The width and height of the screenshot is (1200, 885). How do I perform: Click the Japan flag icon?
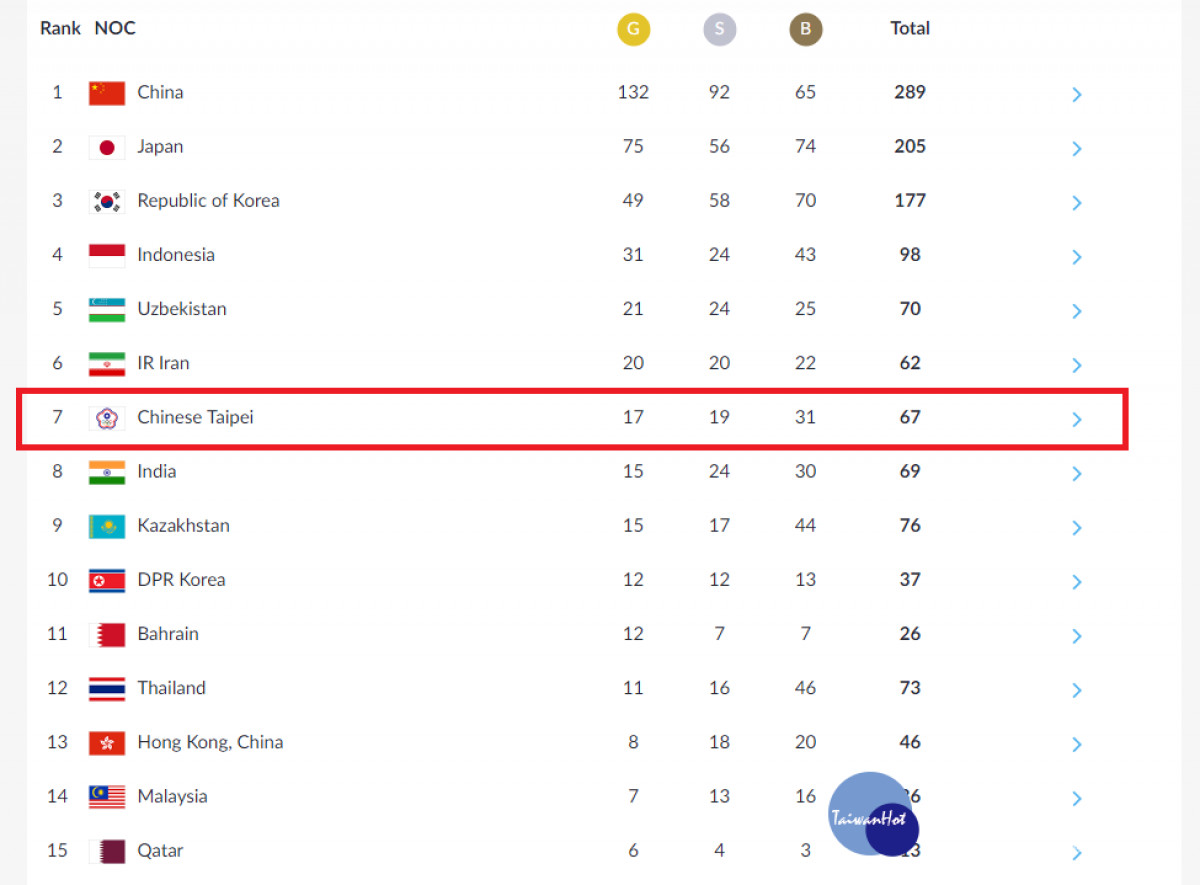click(x=107, y=147)
